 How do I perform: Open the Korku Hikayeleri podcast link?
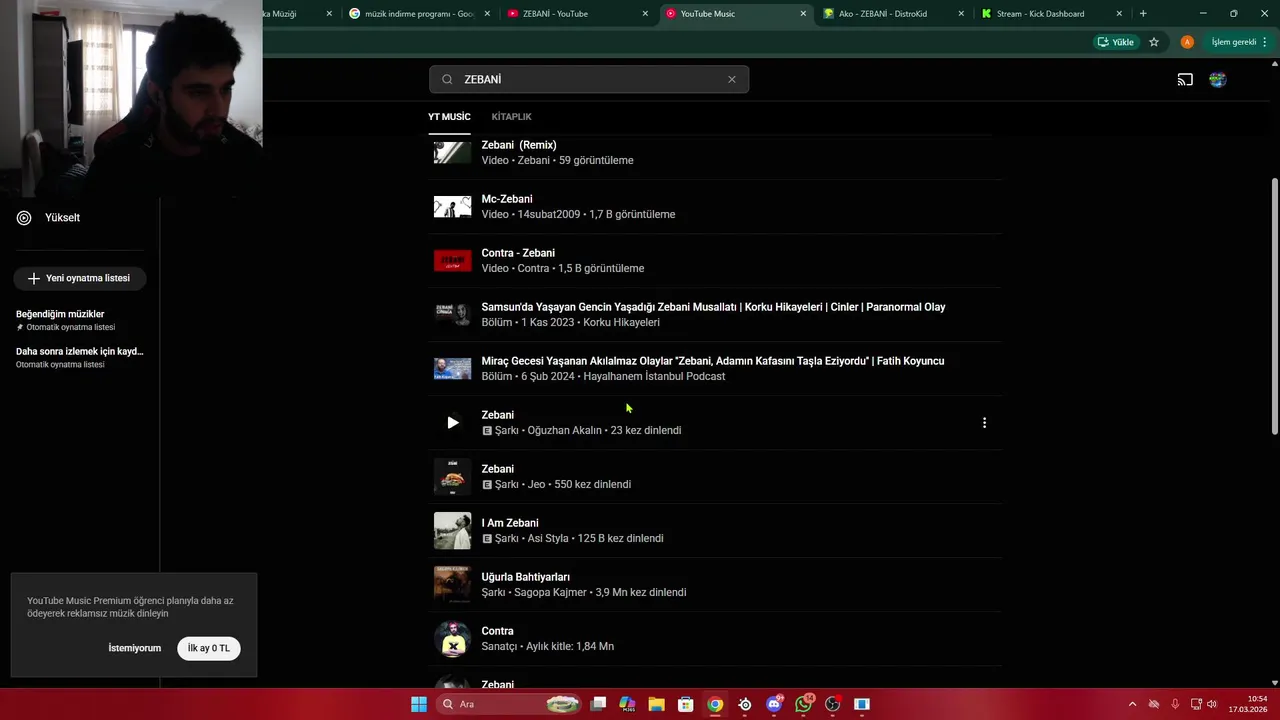pos(621,323)
